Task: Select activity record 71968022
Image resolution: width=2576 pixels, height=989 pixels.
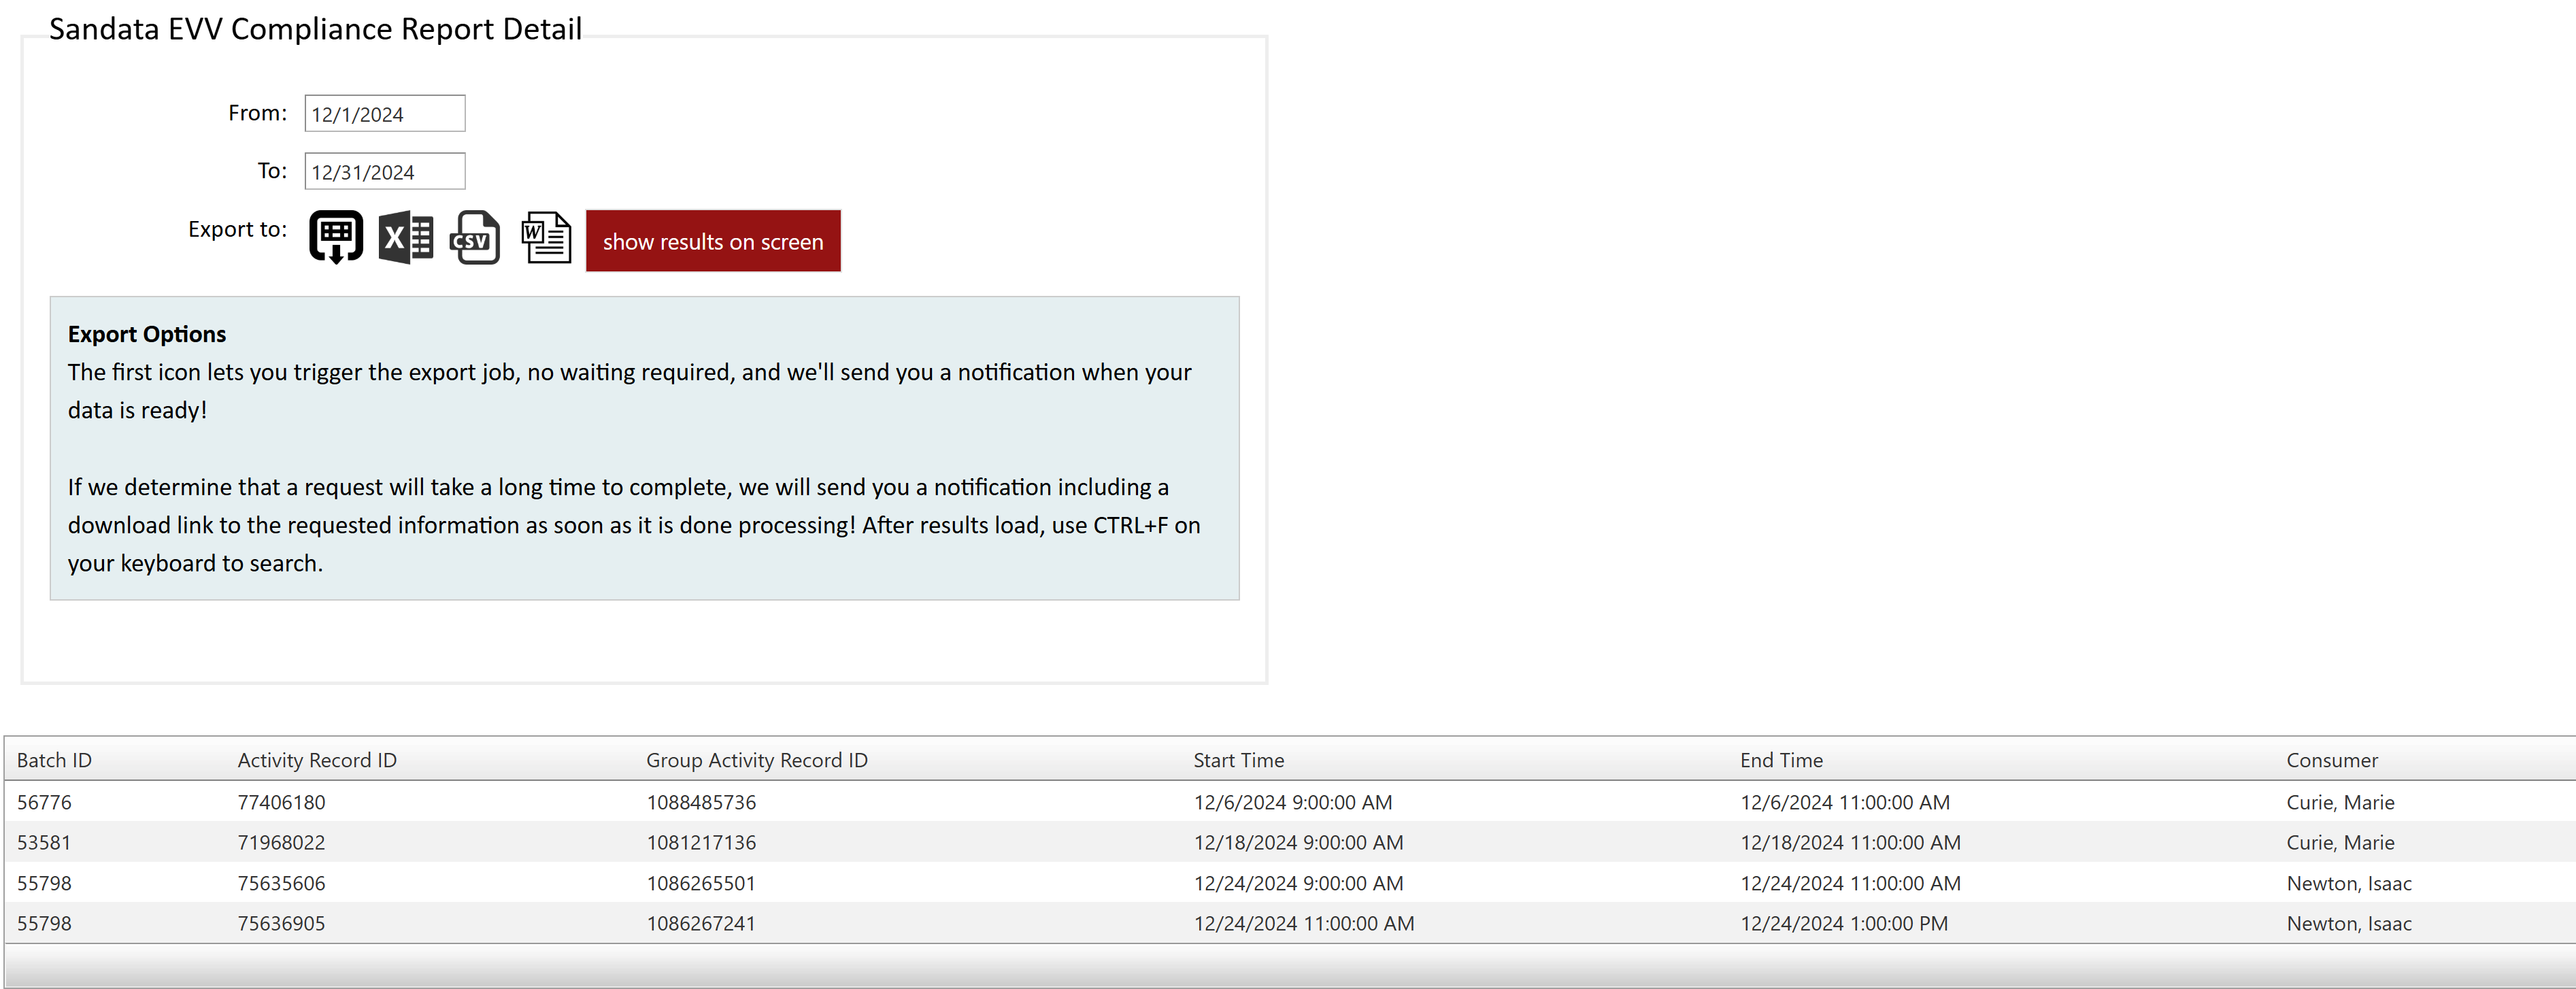Action: tap(281, 843)
